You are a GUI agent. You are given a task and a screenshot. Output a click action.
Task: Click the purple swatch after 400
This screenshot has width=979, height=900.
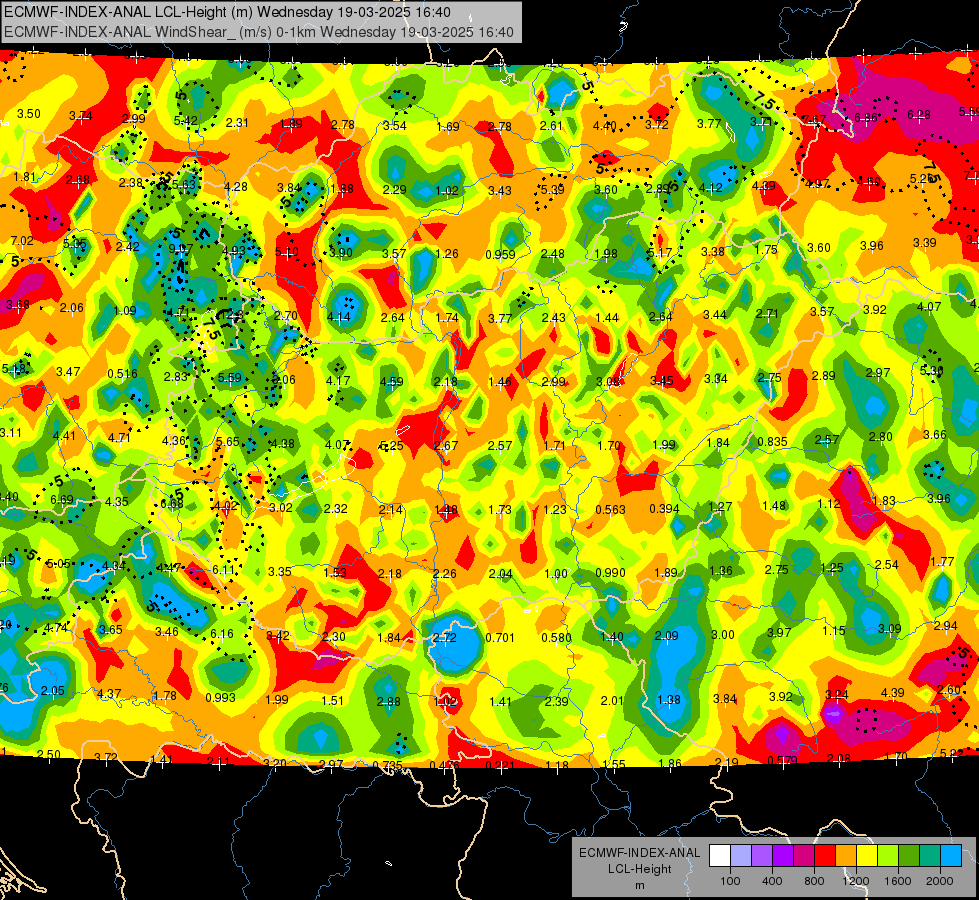click(x=783, y=856)
